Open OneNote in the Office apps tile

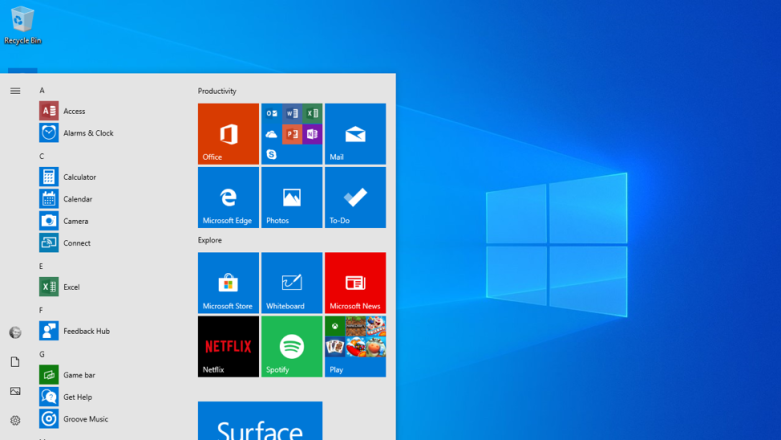(x=312, y=134)
